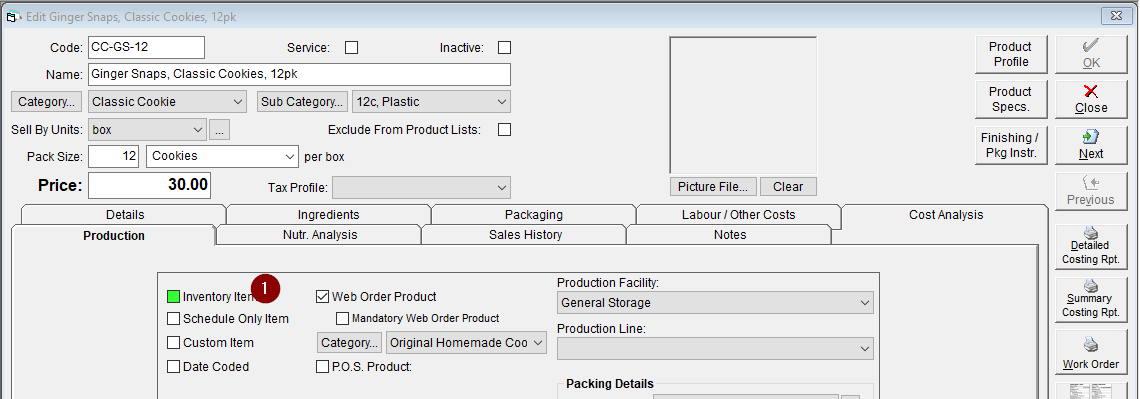Screen dimensions: 1140x399
Task: Click the Picture File... button
Action: pos(713,187)
